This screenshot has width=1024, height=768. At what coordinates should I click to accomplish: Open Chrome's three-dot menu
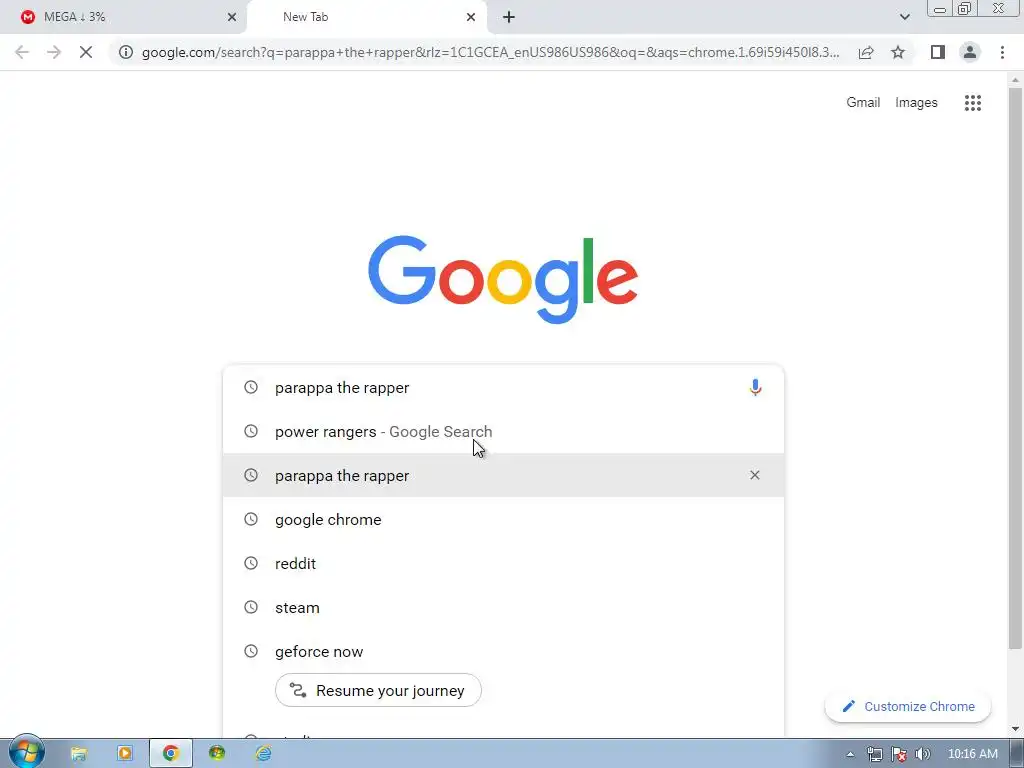(x=1002, y=52)
